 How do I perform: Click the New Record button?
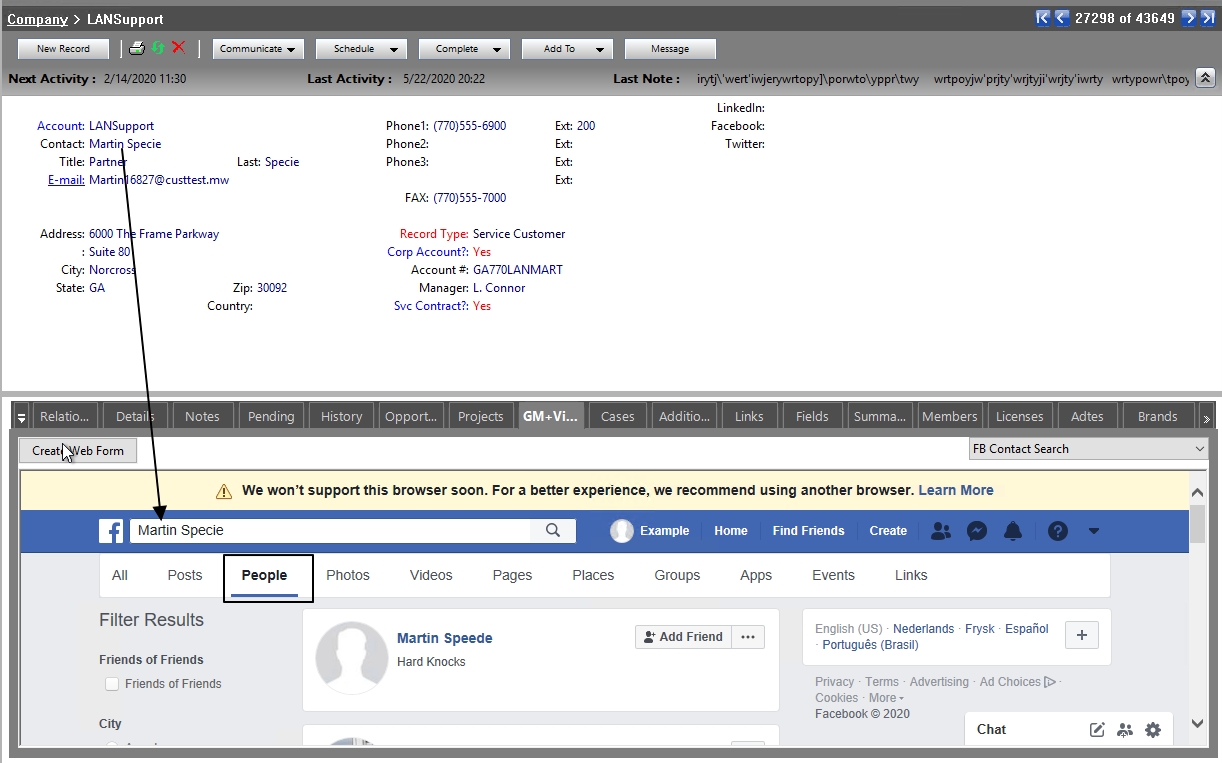(63, 48)
